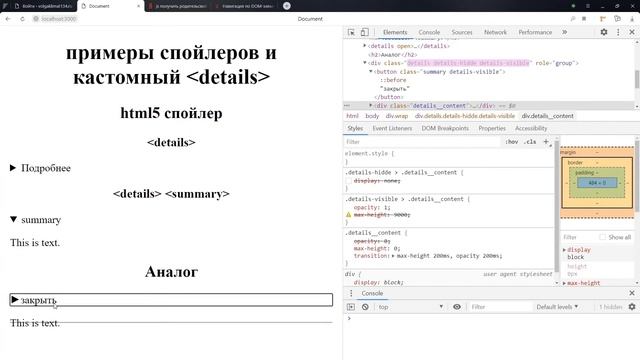Click div.details.details-hidde.details-visible breadcrumb
640x360 pixels.
point(464,116)
